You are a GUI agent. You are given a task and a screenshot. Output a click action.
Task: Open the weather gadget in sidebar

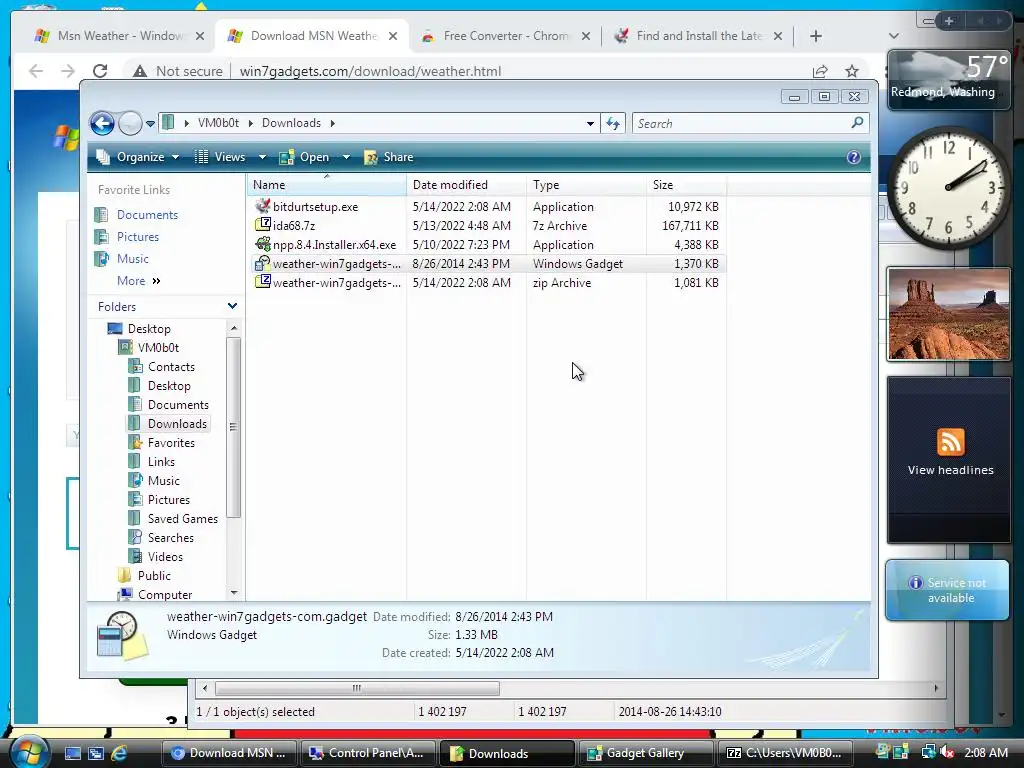pos(948,80)
